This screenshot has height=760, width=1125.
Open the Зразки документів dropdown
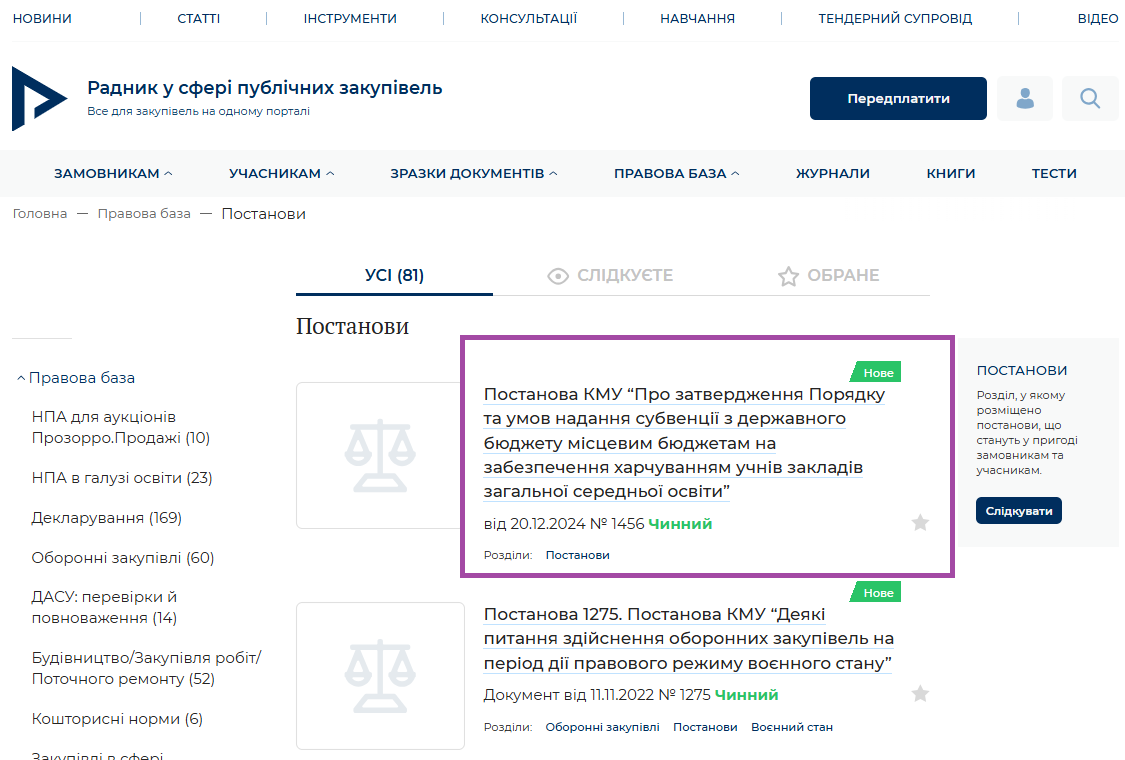click(x=473, y=174)
